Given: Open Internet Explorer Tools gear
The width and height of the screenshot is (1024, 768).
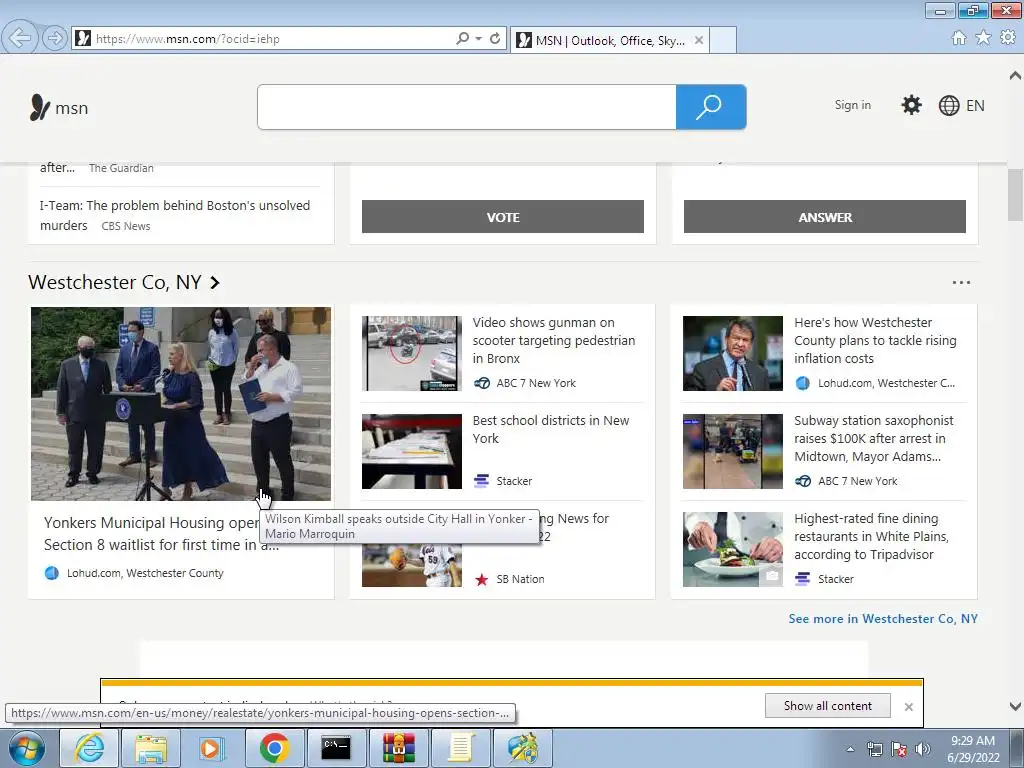Looking at the screenshot, I should 1008,38.
